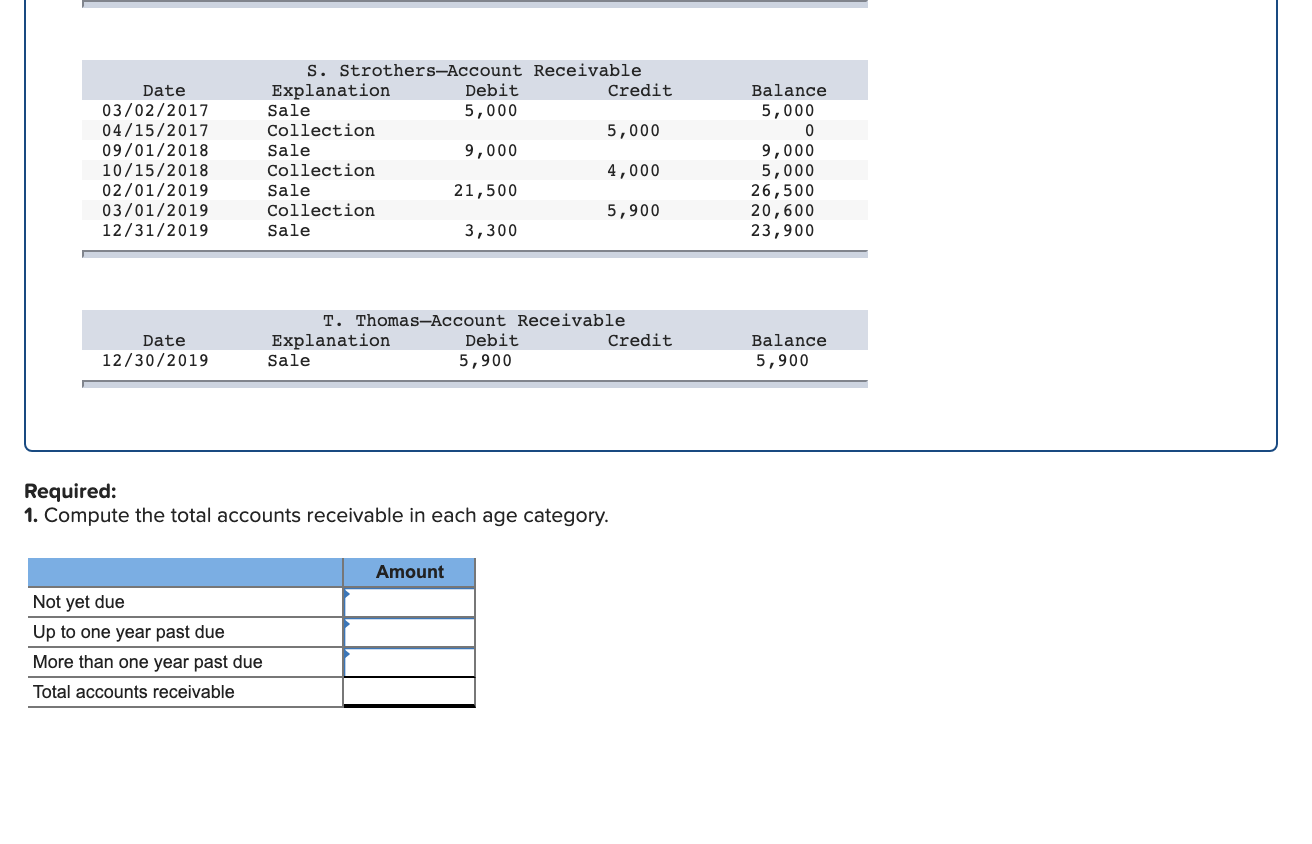Screen dimensions: 1312x844
Task: Select the 03/01/2019 date entry
Action: [x=156, y=211]
